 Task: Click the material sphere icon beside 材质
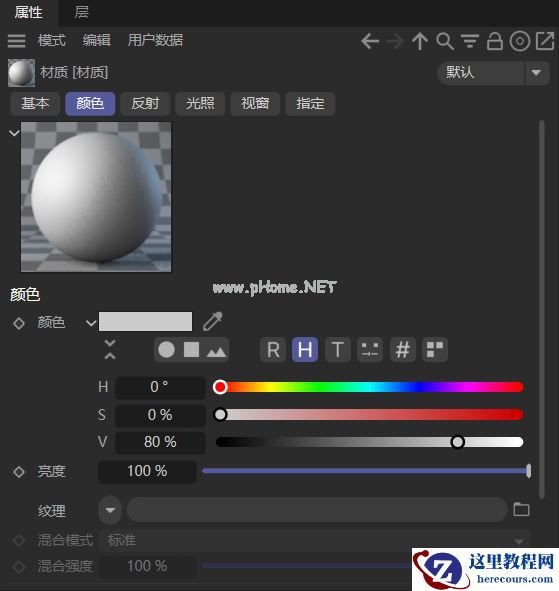click(x=21, y=73)
